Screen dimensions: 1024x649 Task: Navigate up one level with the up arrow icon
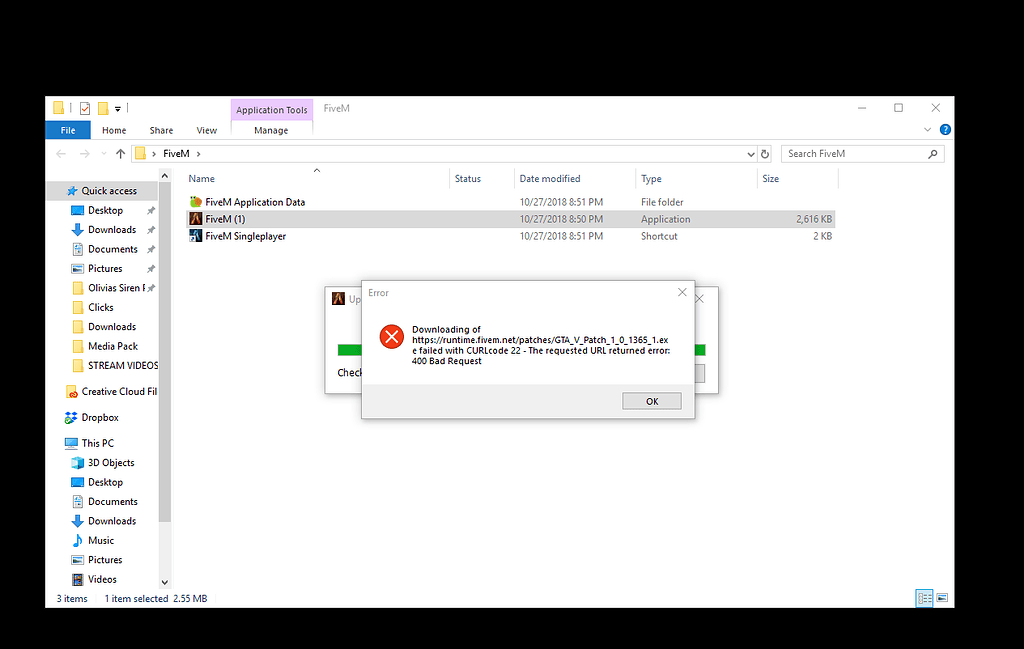click(x=121, y=153)
